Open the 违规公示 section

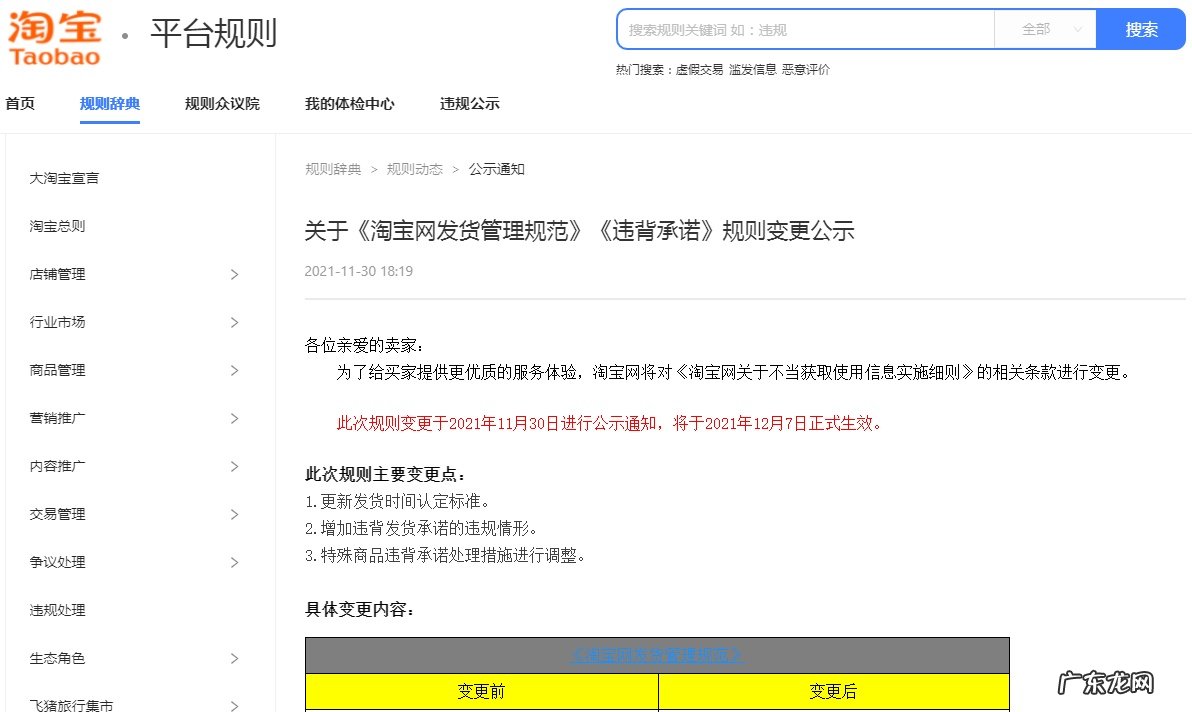[469, 103]
